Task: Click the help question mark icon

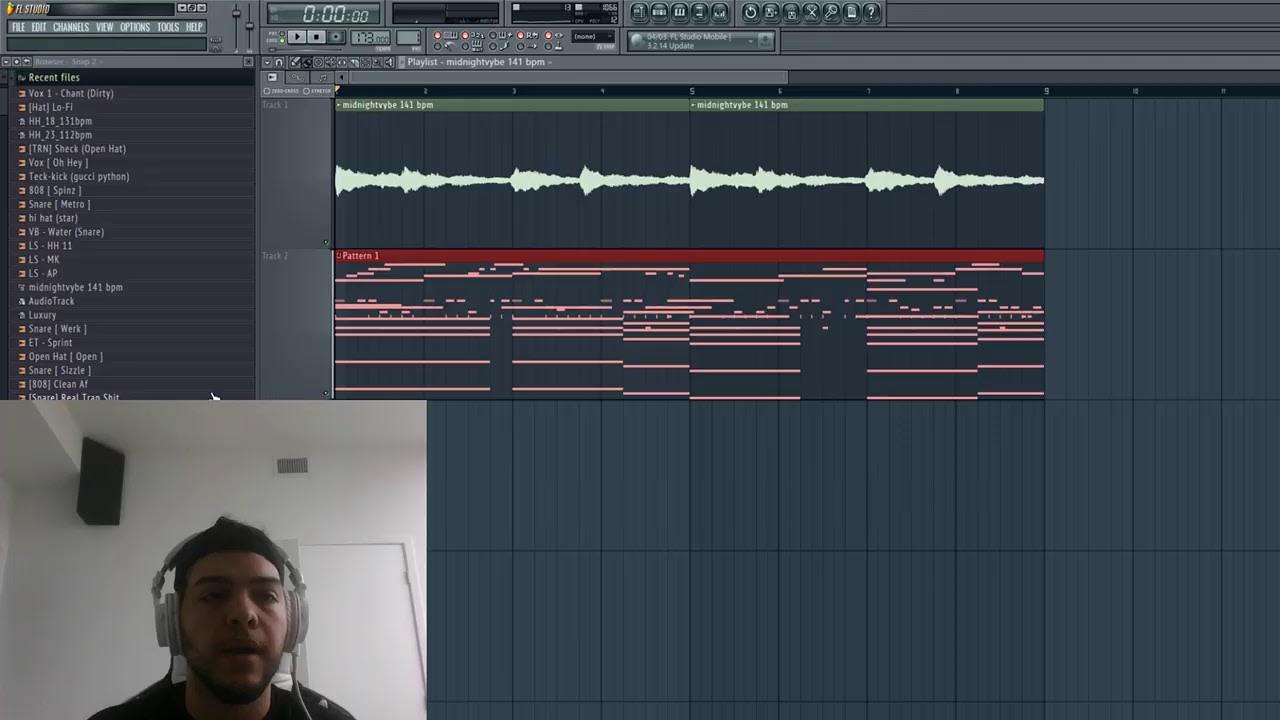Action: point(871,12)
